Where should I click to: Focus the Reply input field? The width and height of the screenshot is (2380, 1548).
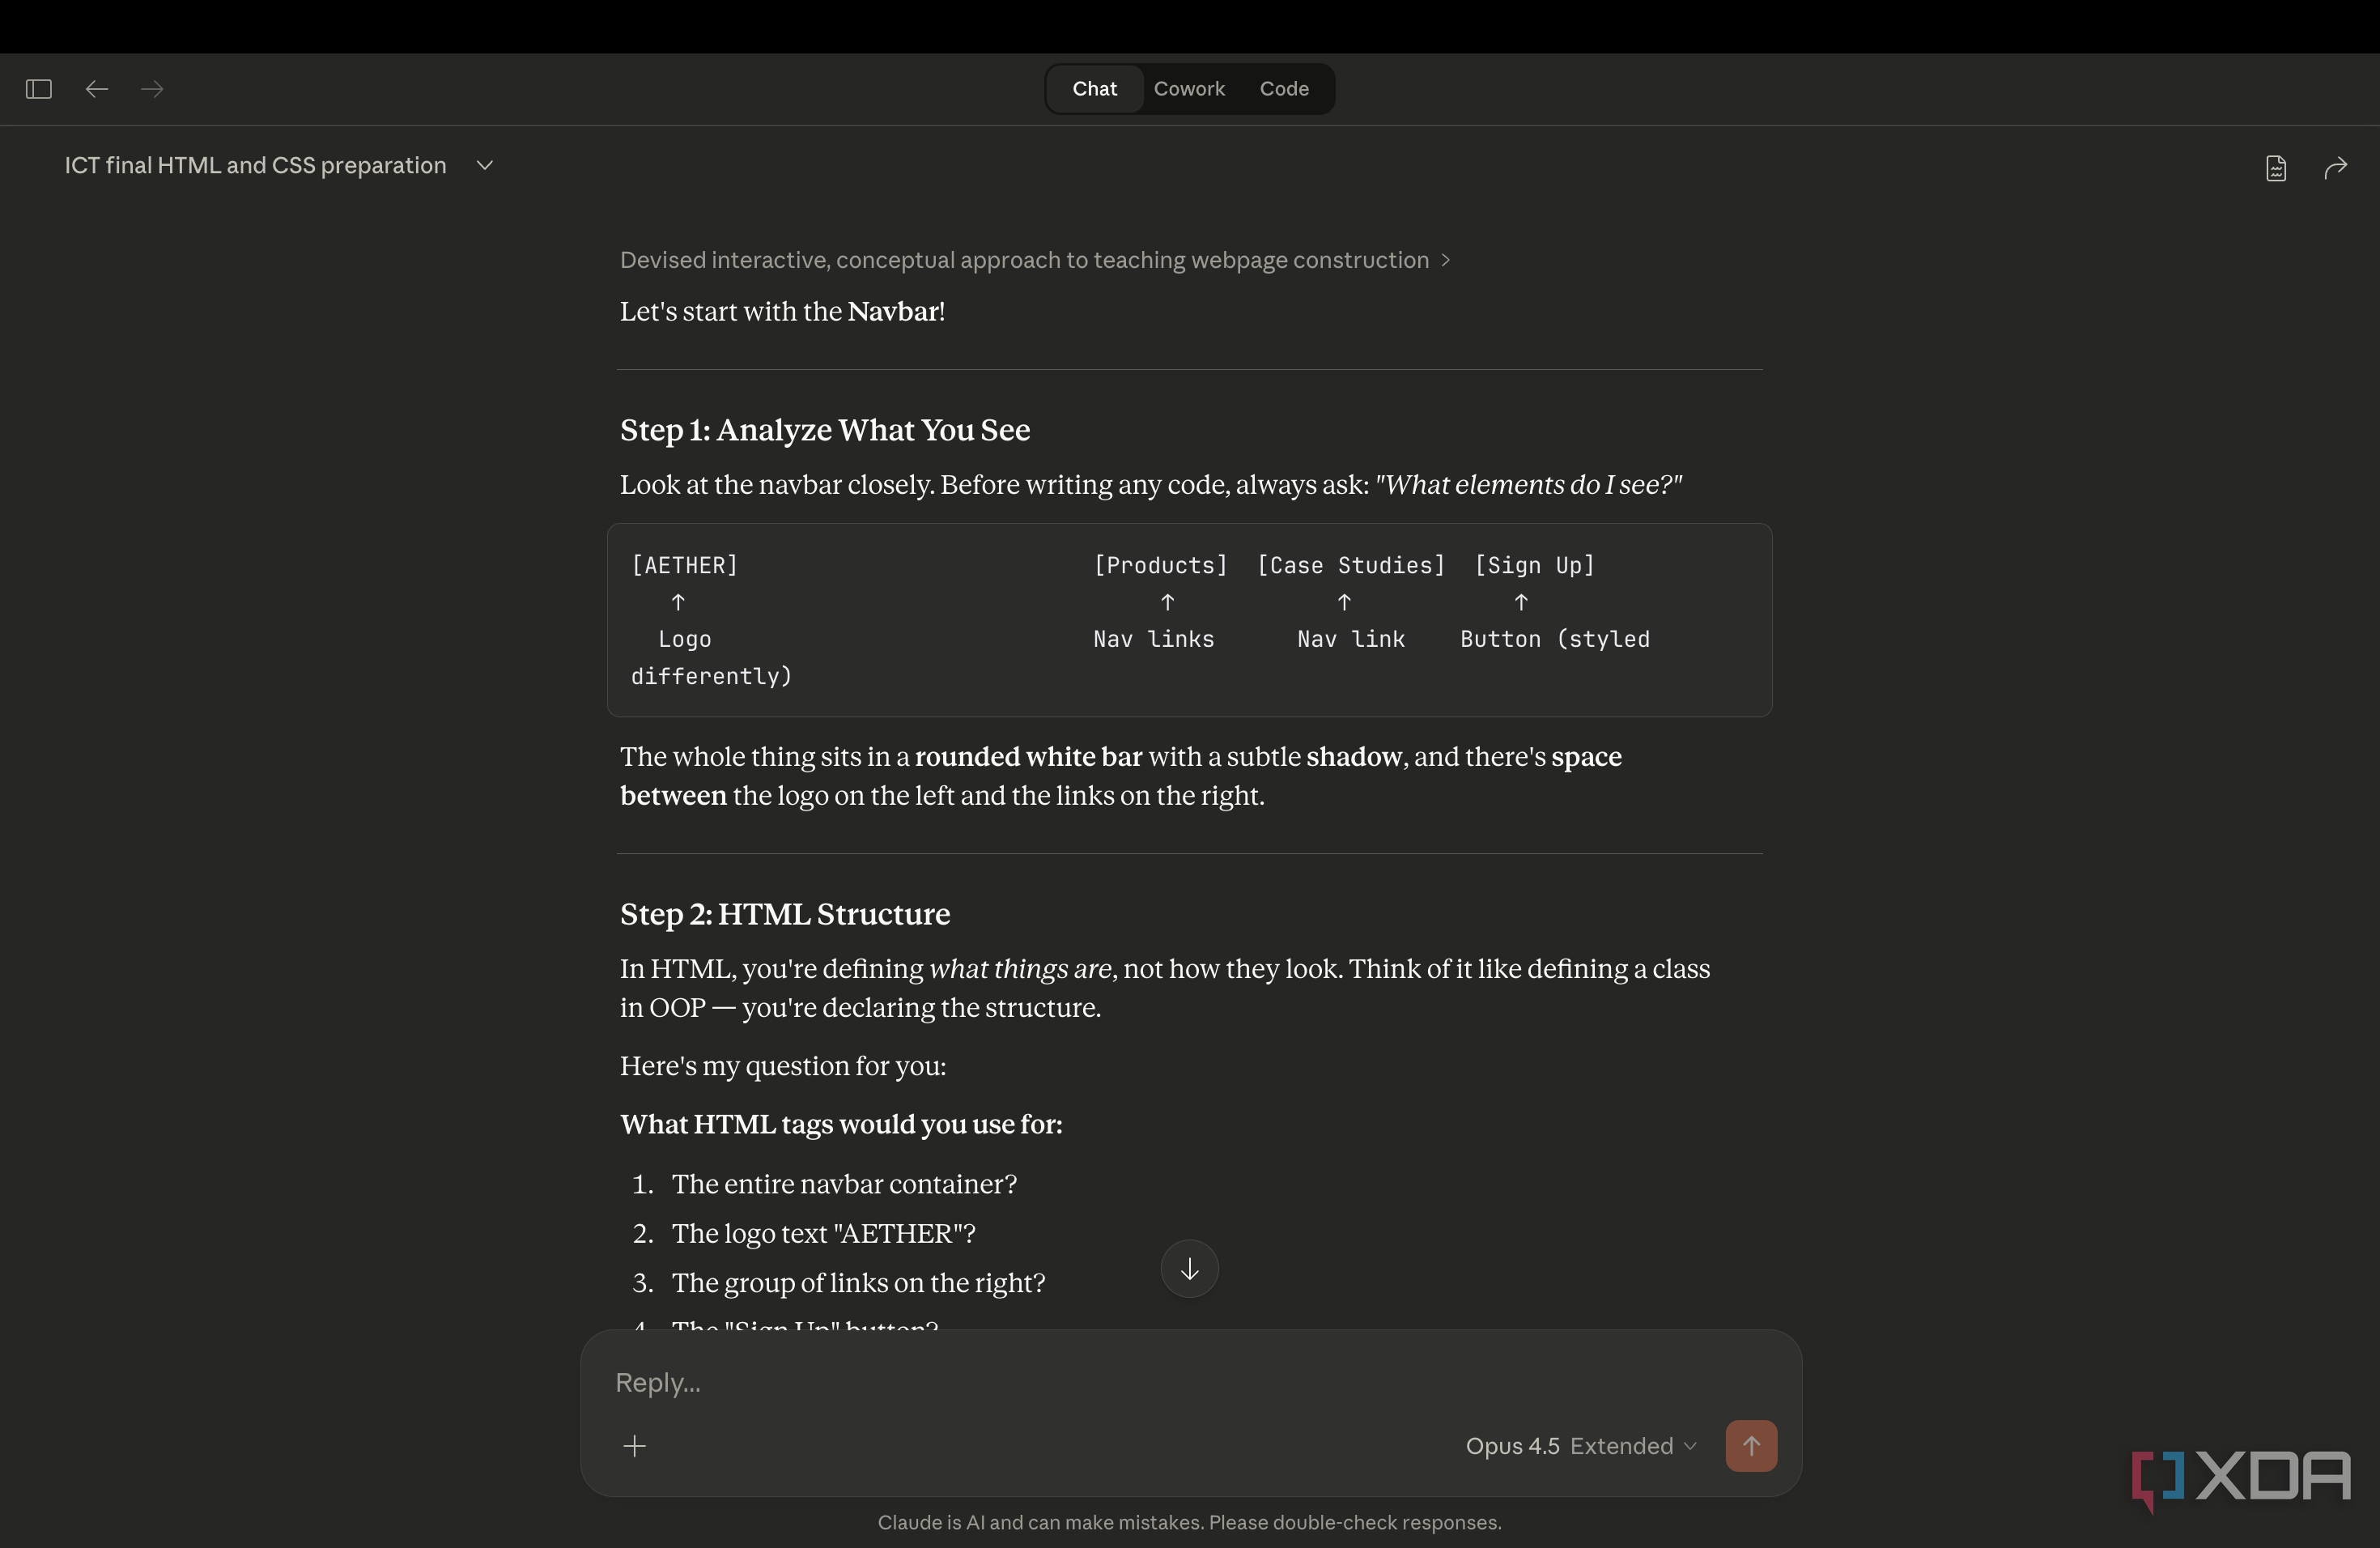[1190, 1383]
